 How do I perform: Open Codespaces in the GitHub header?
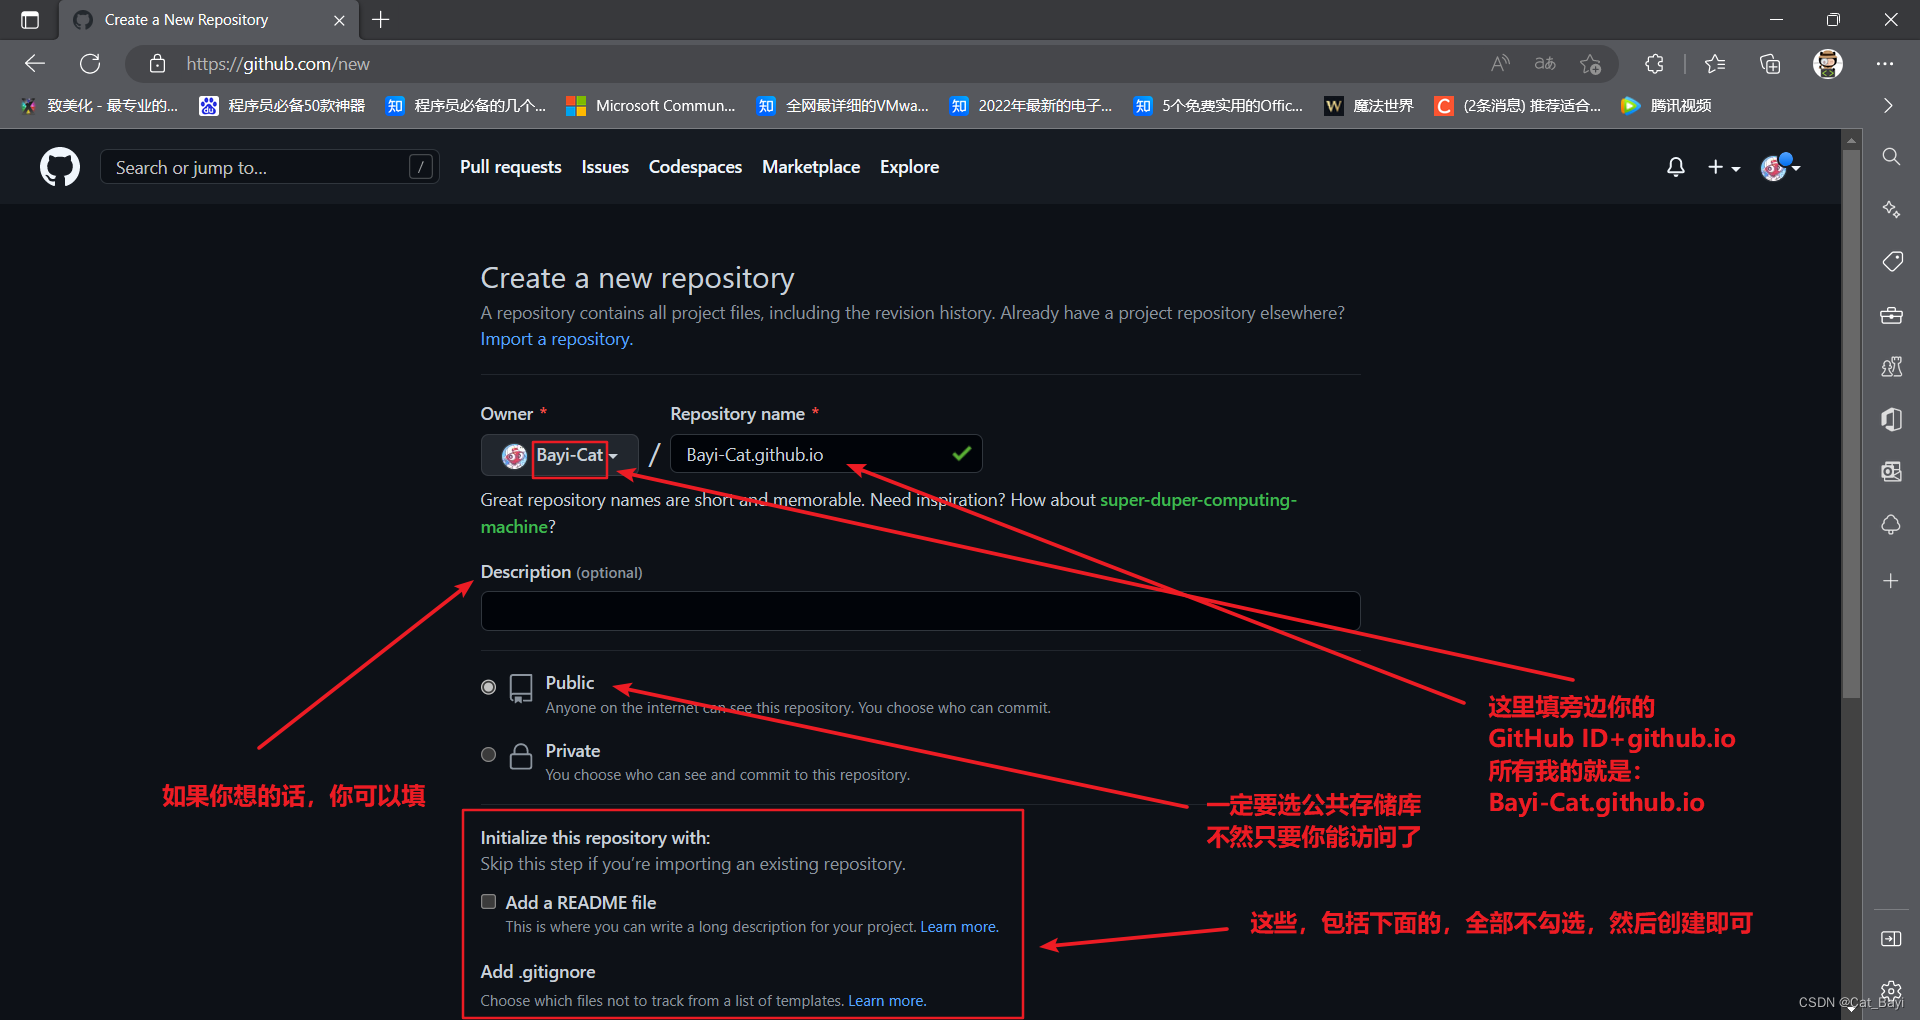(695, 167)
